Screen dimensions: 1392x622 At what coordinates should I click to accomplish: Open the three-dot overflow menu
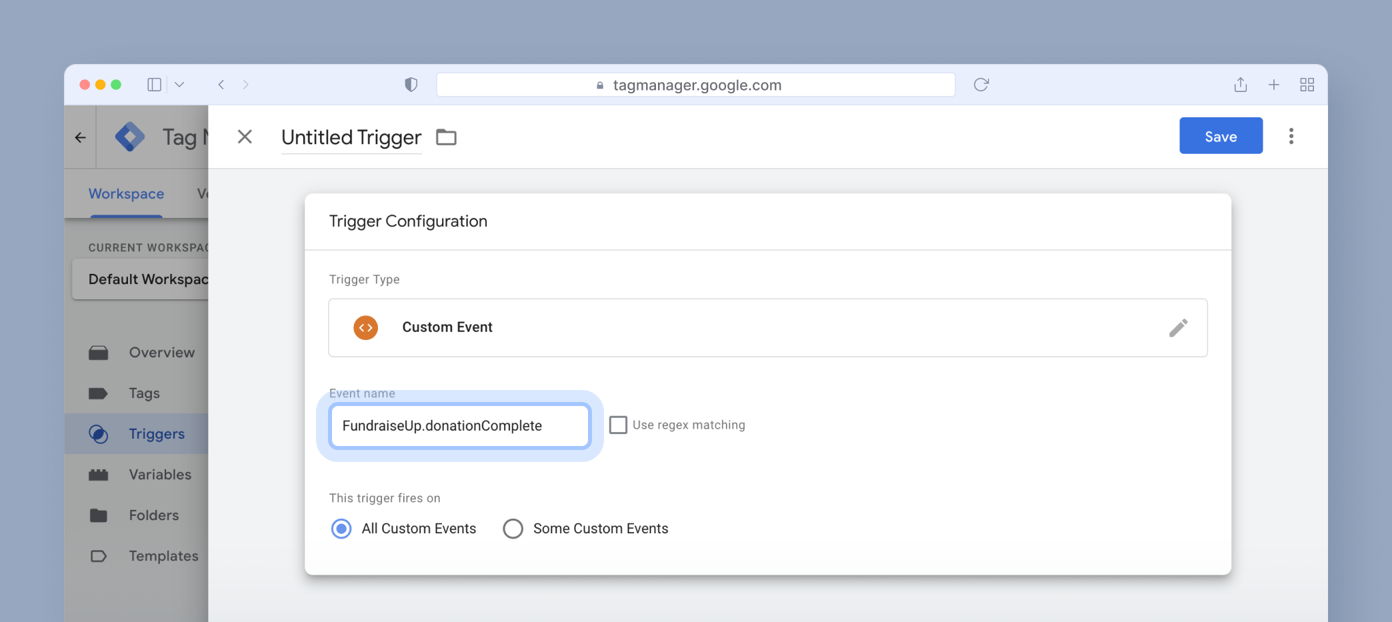pos(1291,135)
